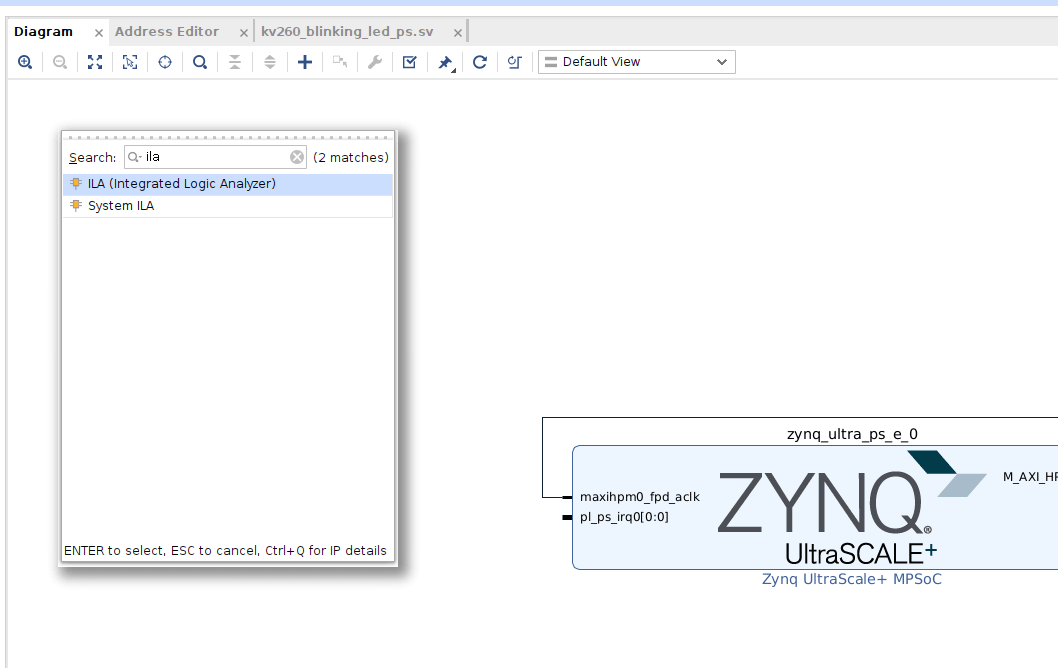
Task: Open Customize Block via the wrench icon
Action: [375, 62]
